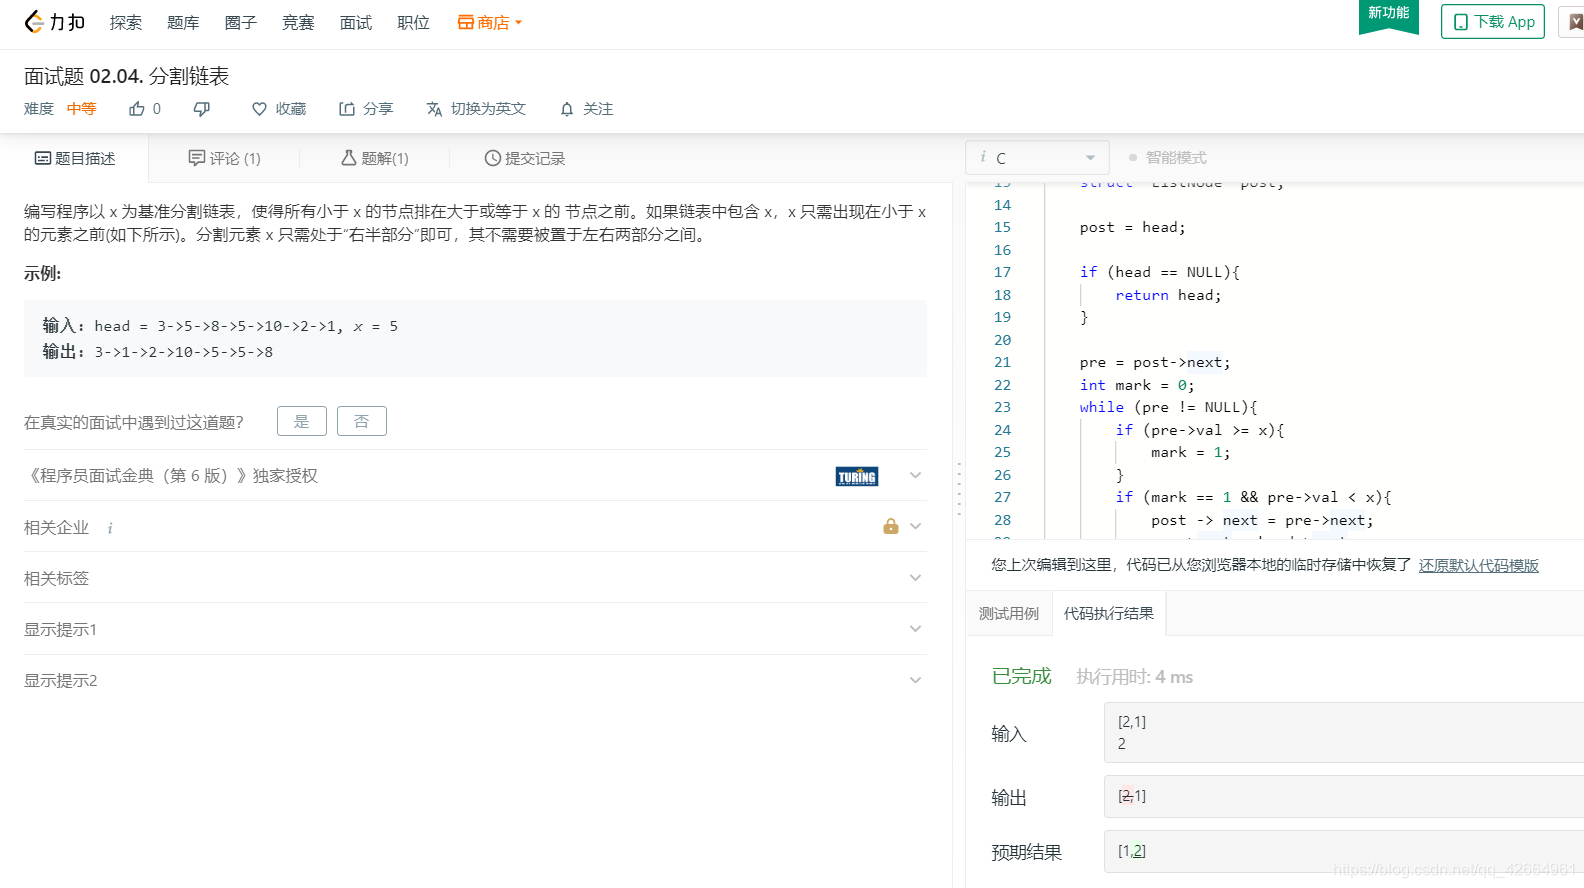Open the C language dropdown
1584x888 pixels.
tap(1037, 157)
